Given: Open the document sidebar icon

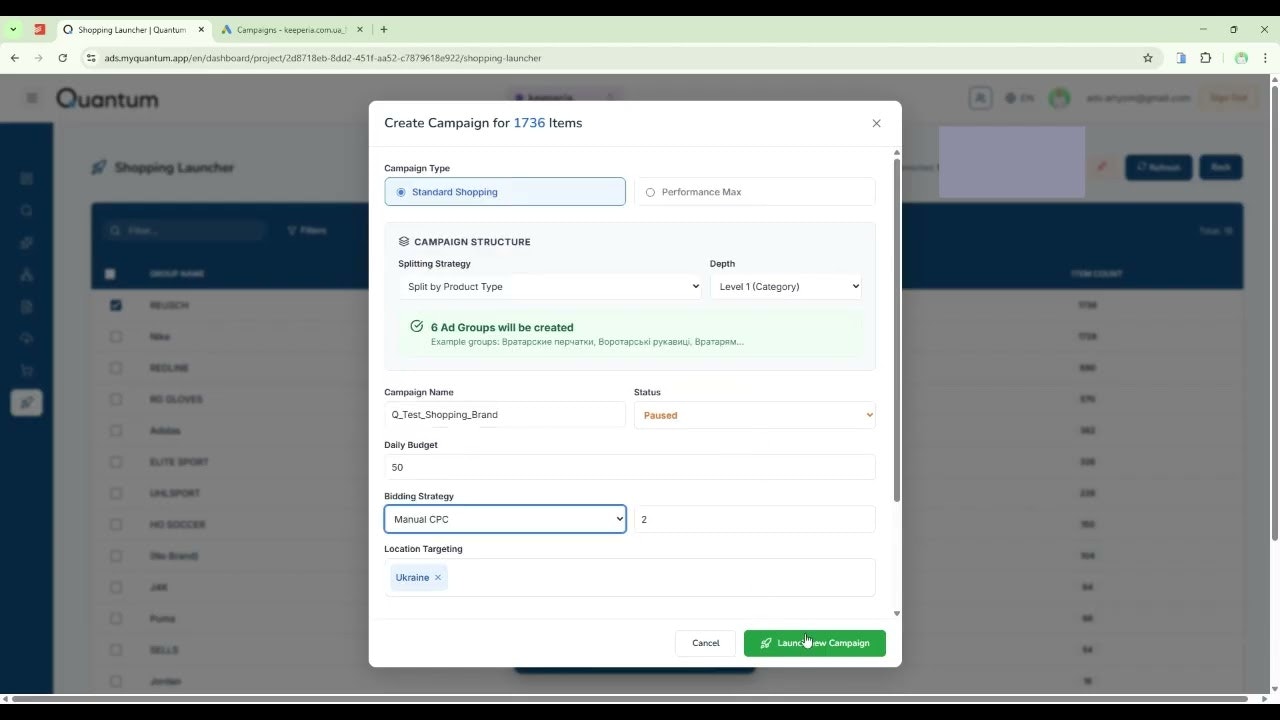Looking at the screenshot, I should (27, 306).
